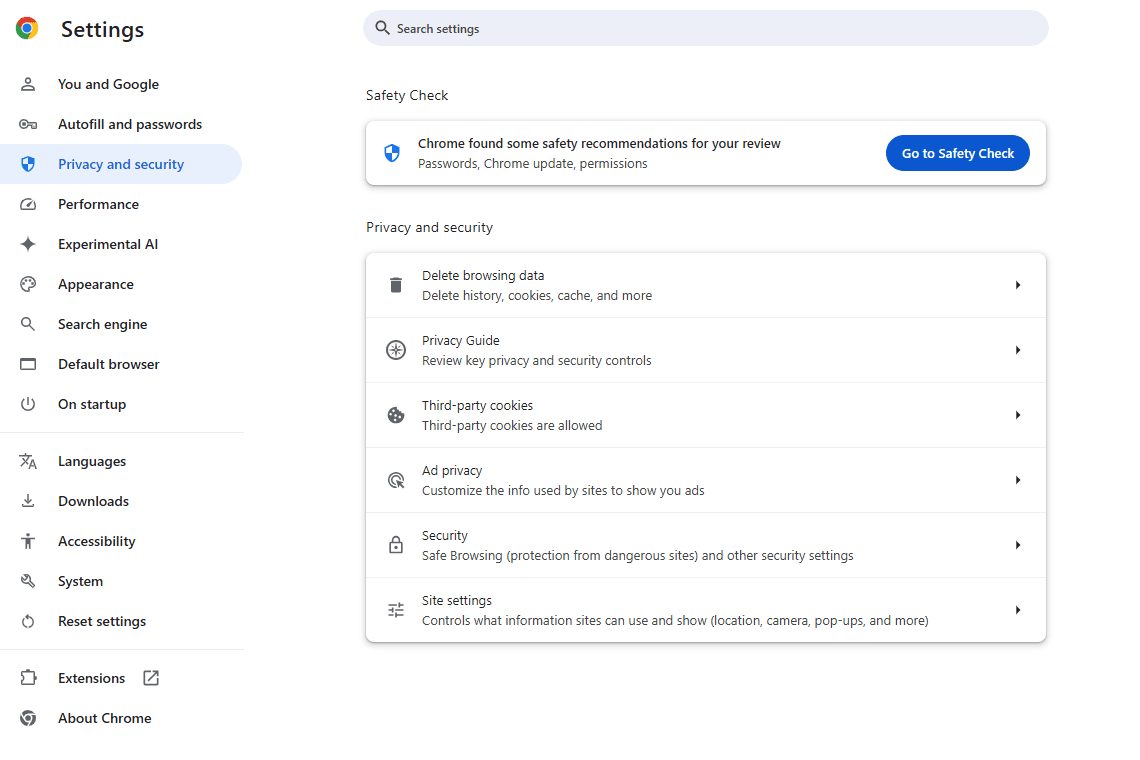Click the wrench System icon
The image size is (1140, 760).
coord(28,581)
